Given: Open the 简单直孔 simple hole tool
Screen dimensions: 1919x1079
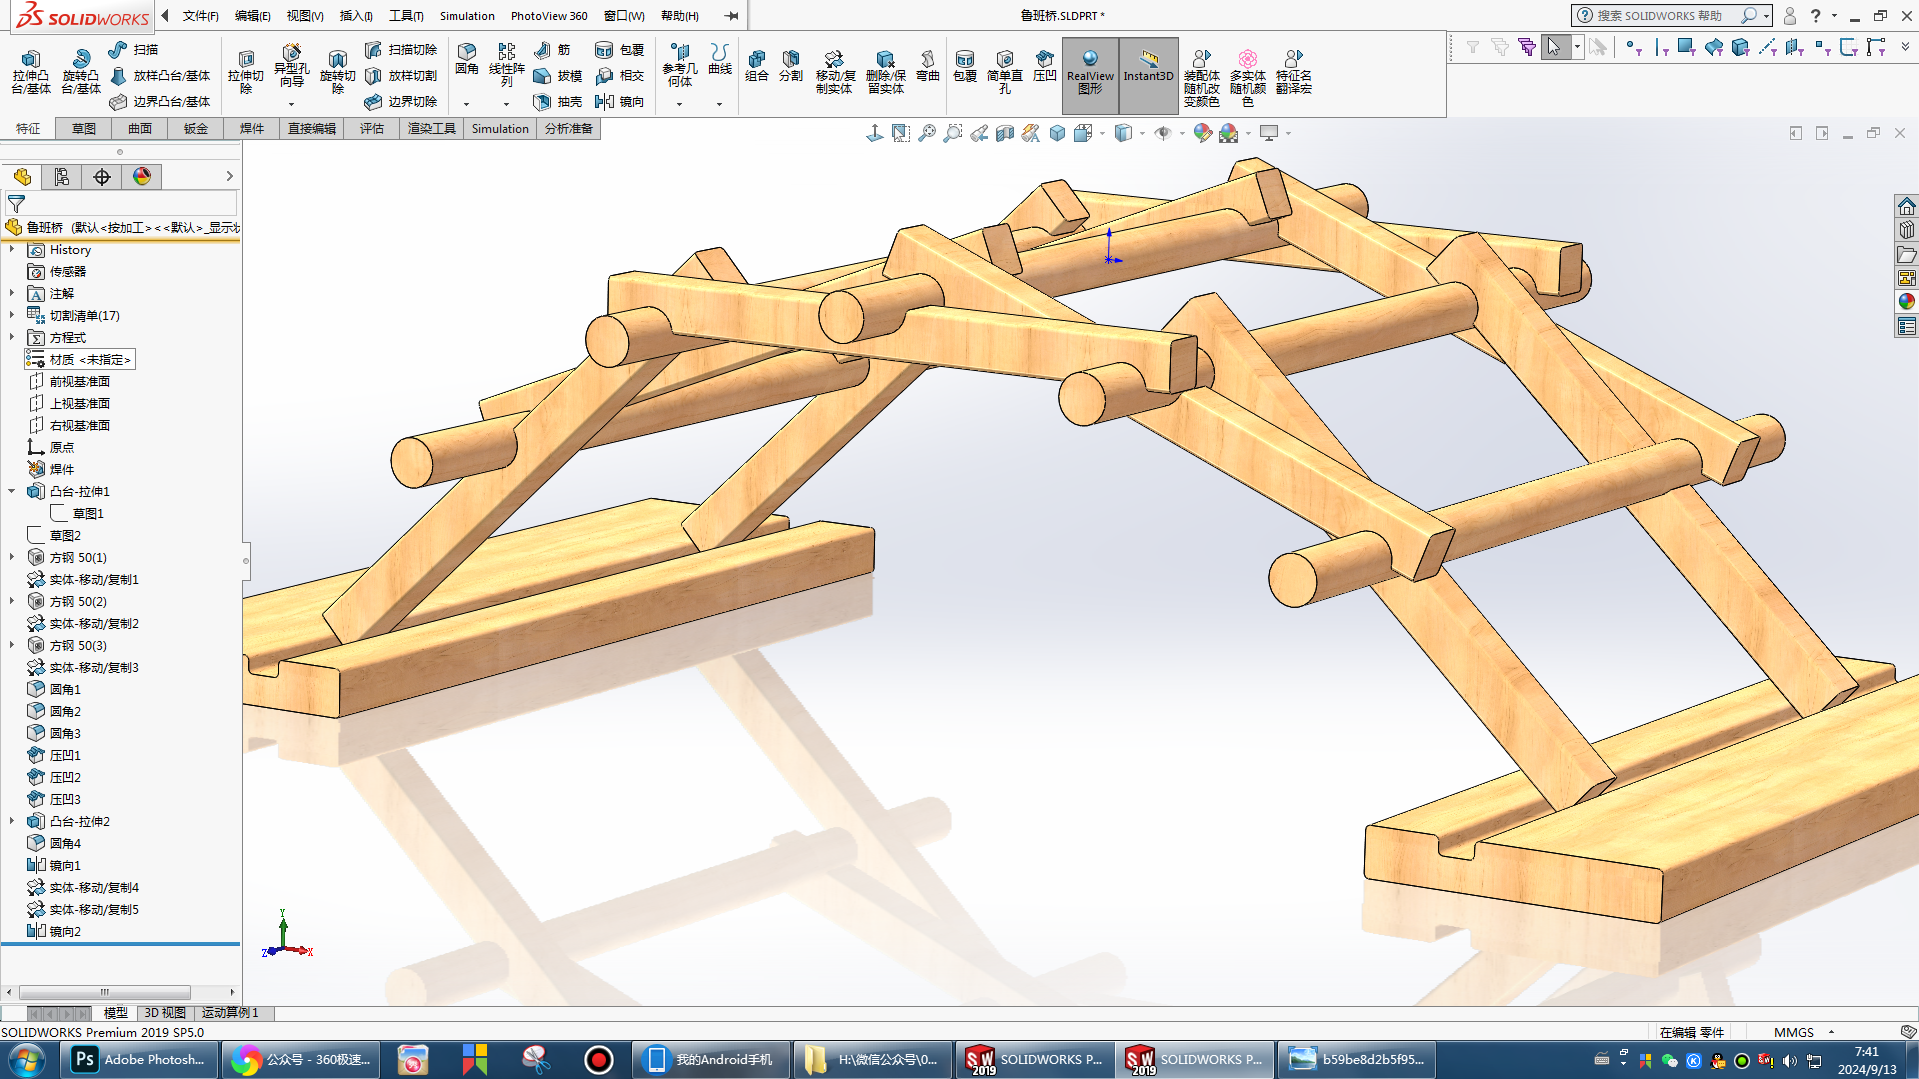Looking at the screenshot, I should coord(1004,72).
